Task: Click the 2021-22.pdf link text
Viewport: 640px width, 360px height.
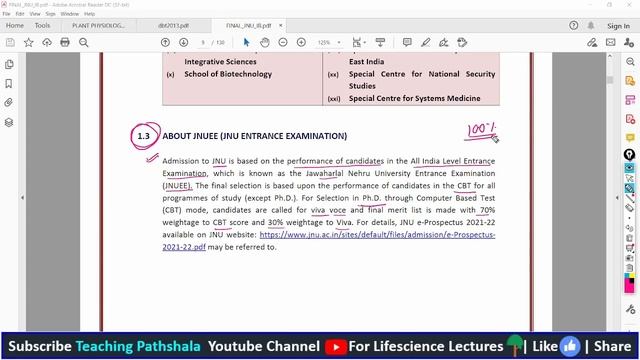Action: click(x=184, y=247)
